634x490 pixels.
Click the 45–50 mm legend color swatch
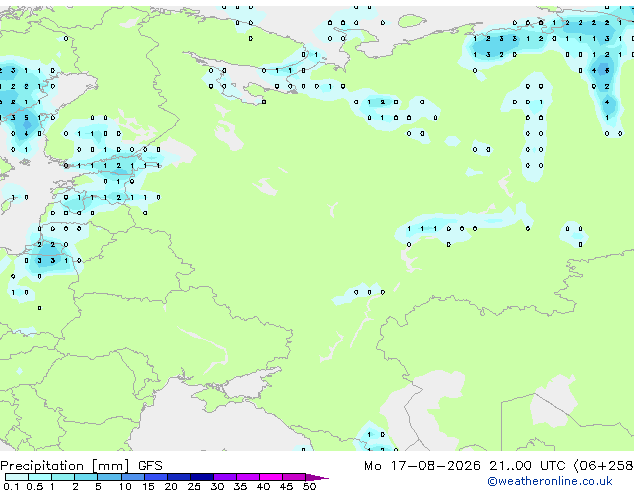tap(294, 477)
